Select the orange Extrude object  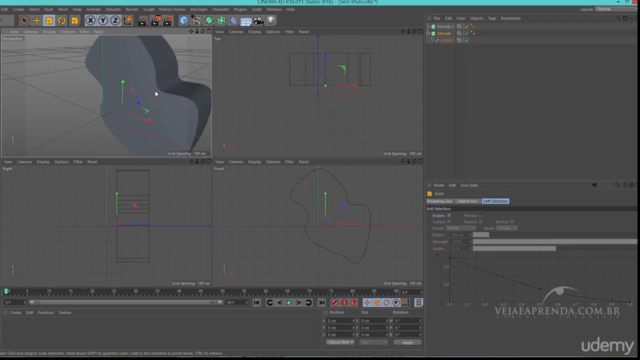[444, 33]
